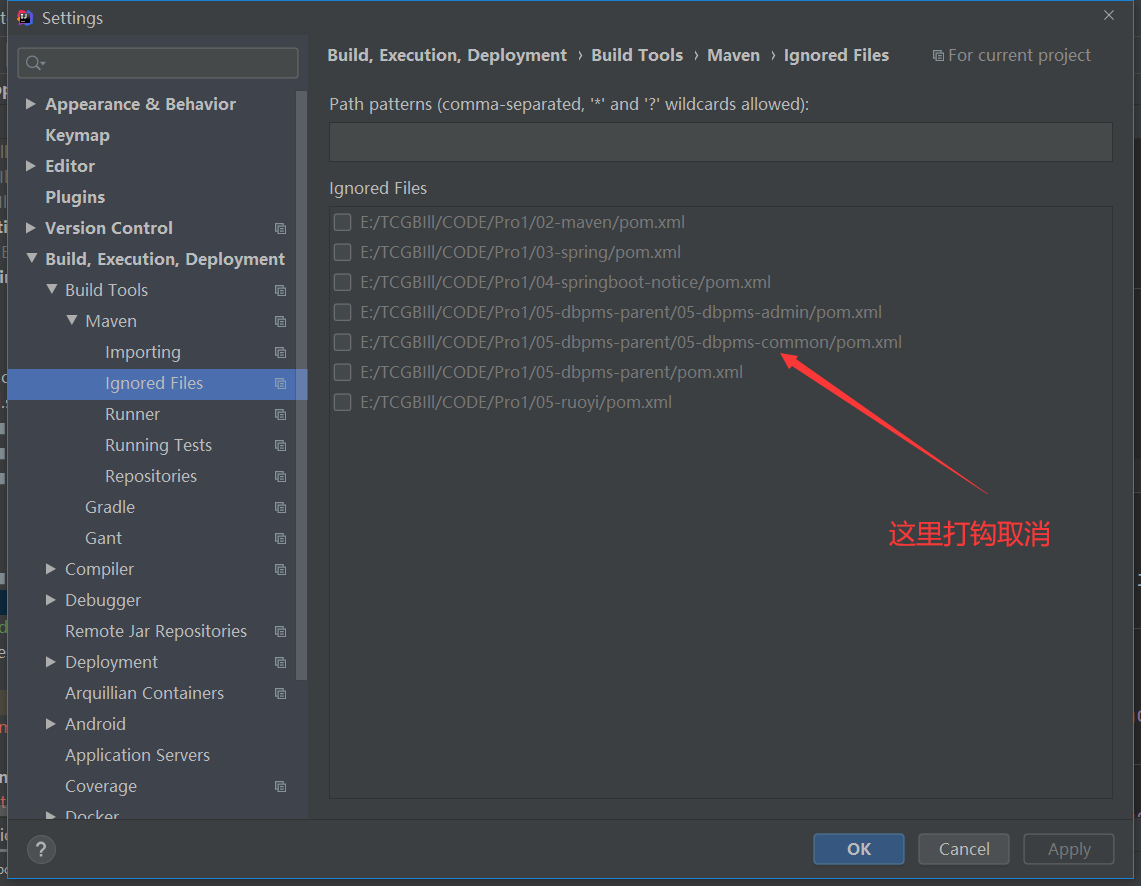The width and height of the screenshot is (1141, 886).
Task: Focus the settings search field
Action: pyautogui.click(x=158, y=63)
